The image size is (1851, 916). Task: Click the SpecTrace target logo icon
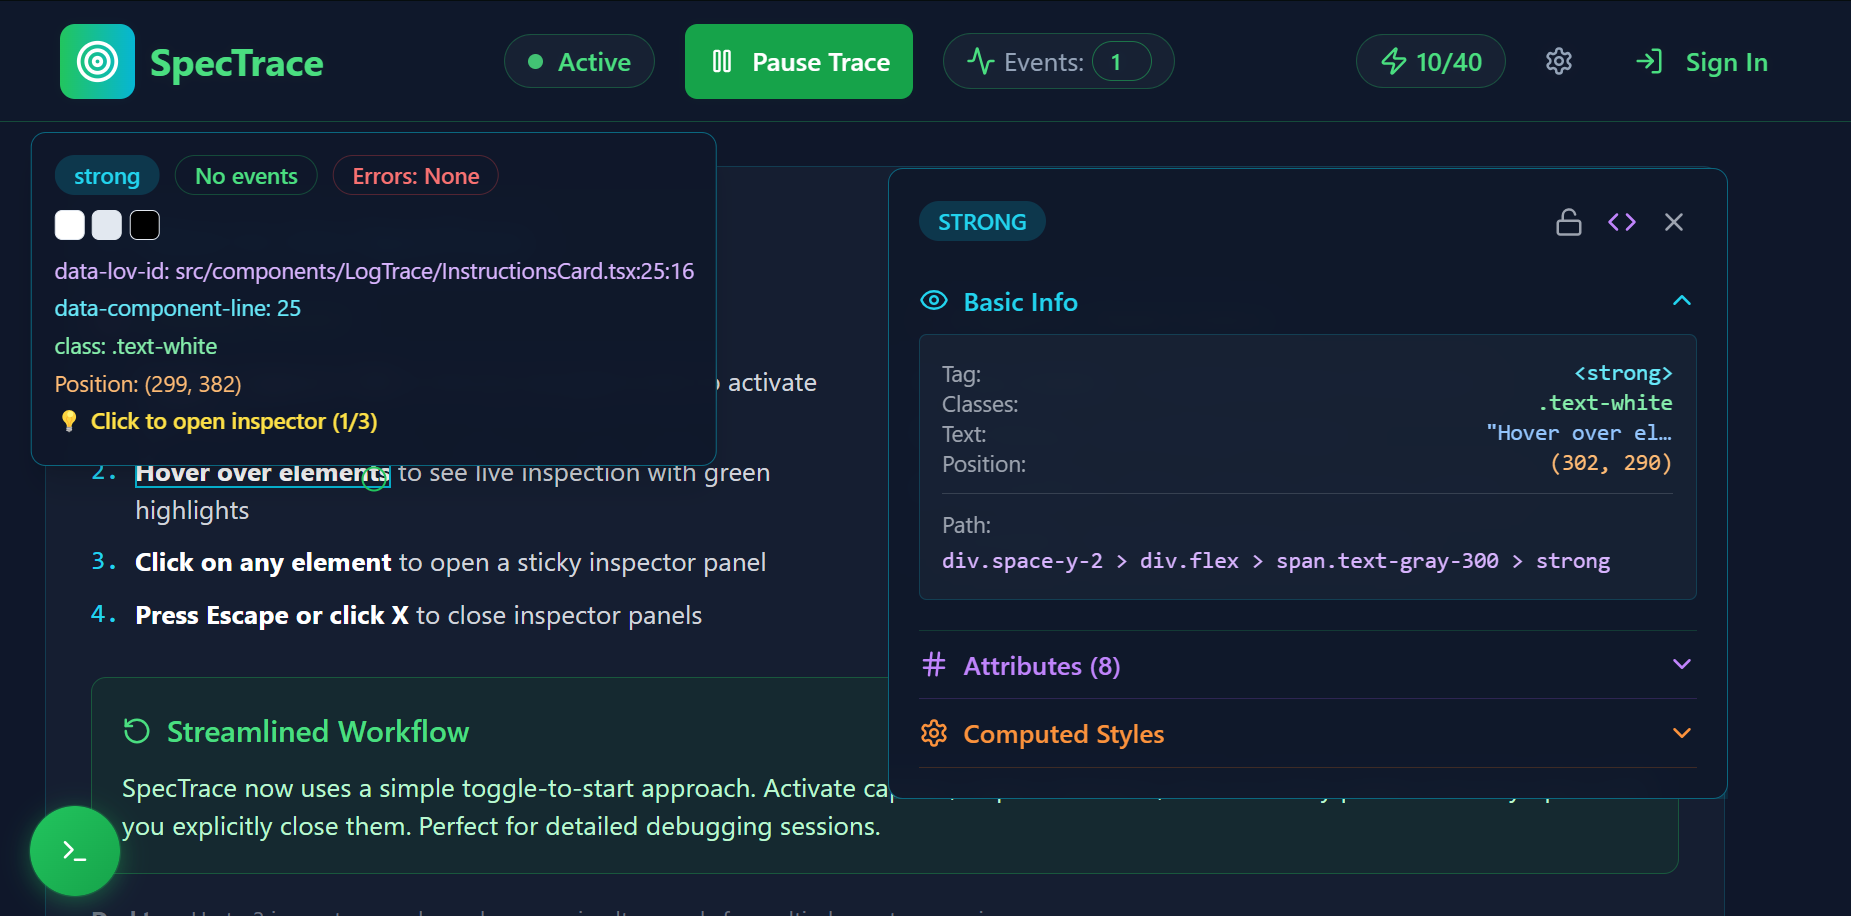coord(97,61)
